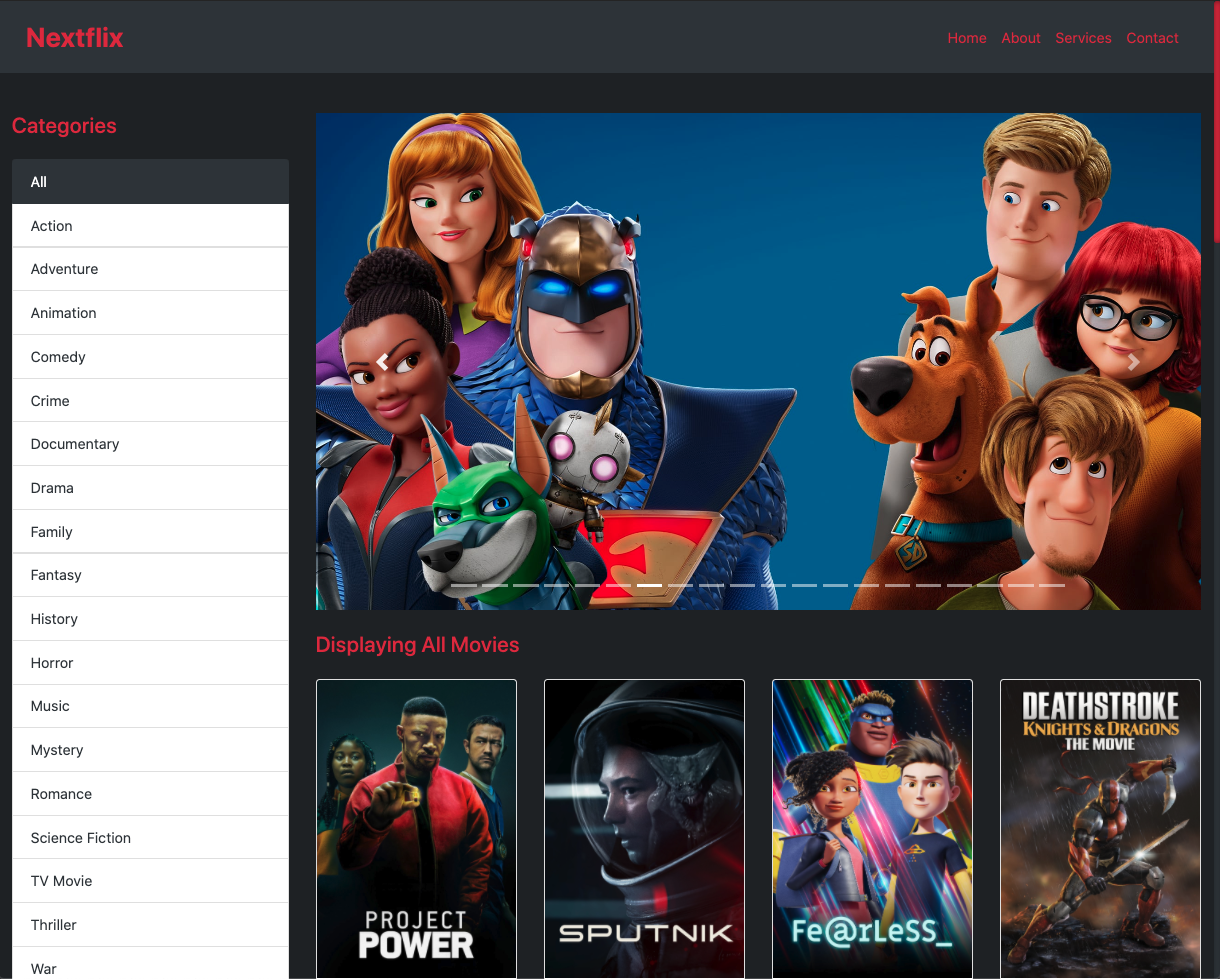The image size is (1220, 979).
Task: Advance carousel with next arrow
Action: click(1134, 361)
